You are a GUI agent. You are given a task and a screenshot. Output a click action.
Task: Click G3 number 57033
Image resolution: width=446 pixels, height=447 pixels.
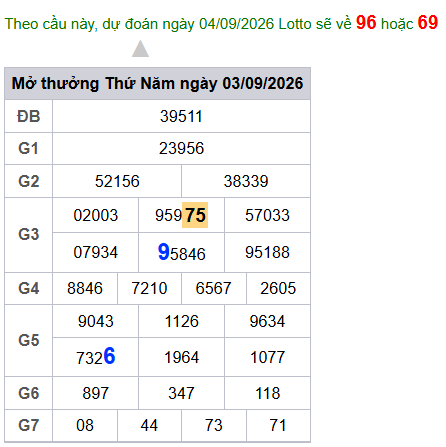pyautogui.click(x=267, y=215)
